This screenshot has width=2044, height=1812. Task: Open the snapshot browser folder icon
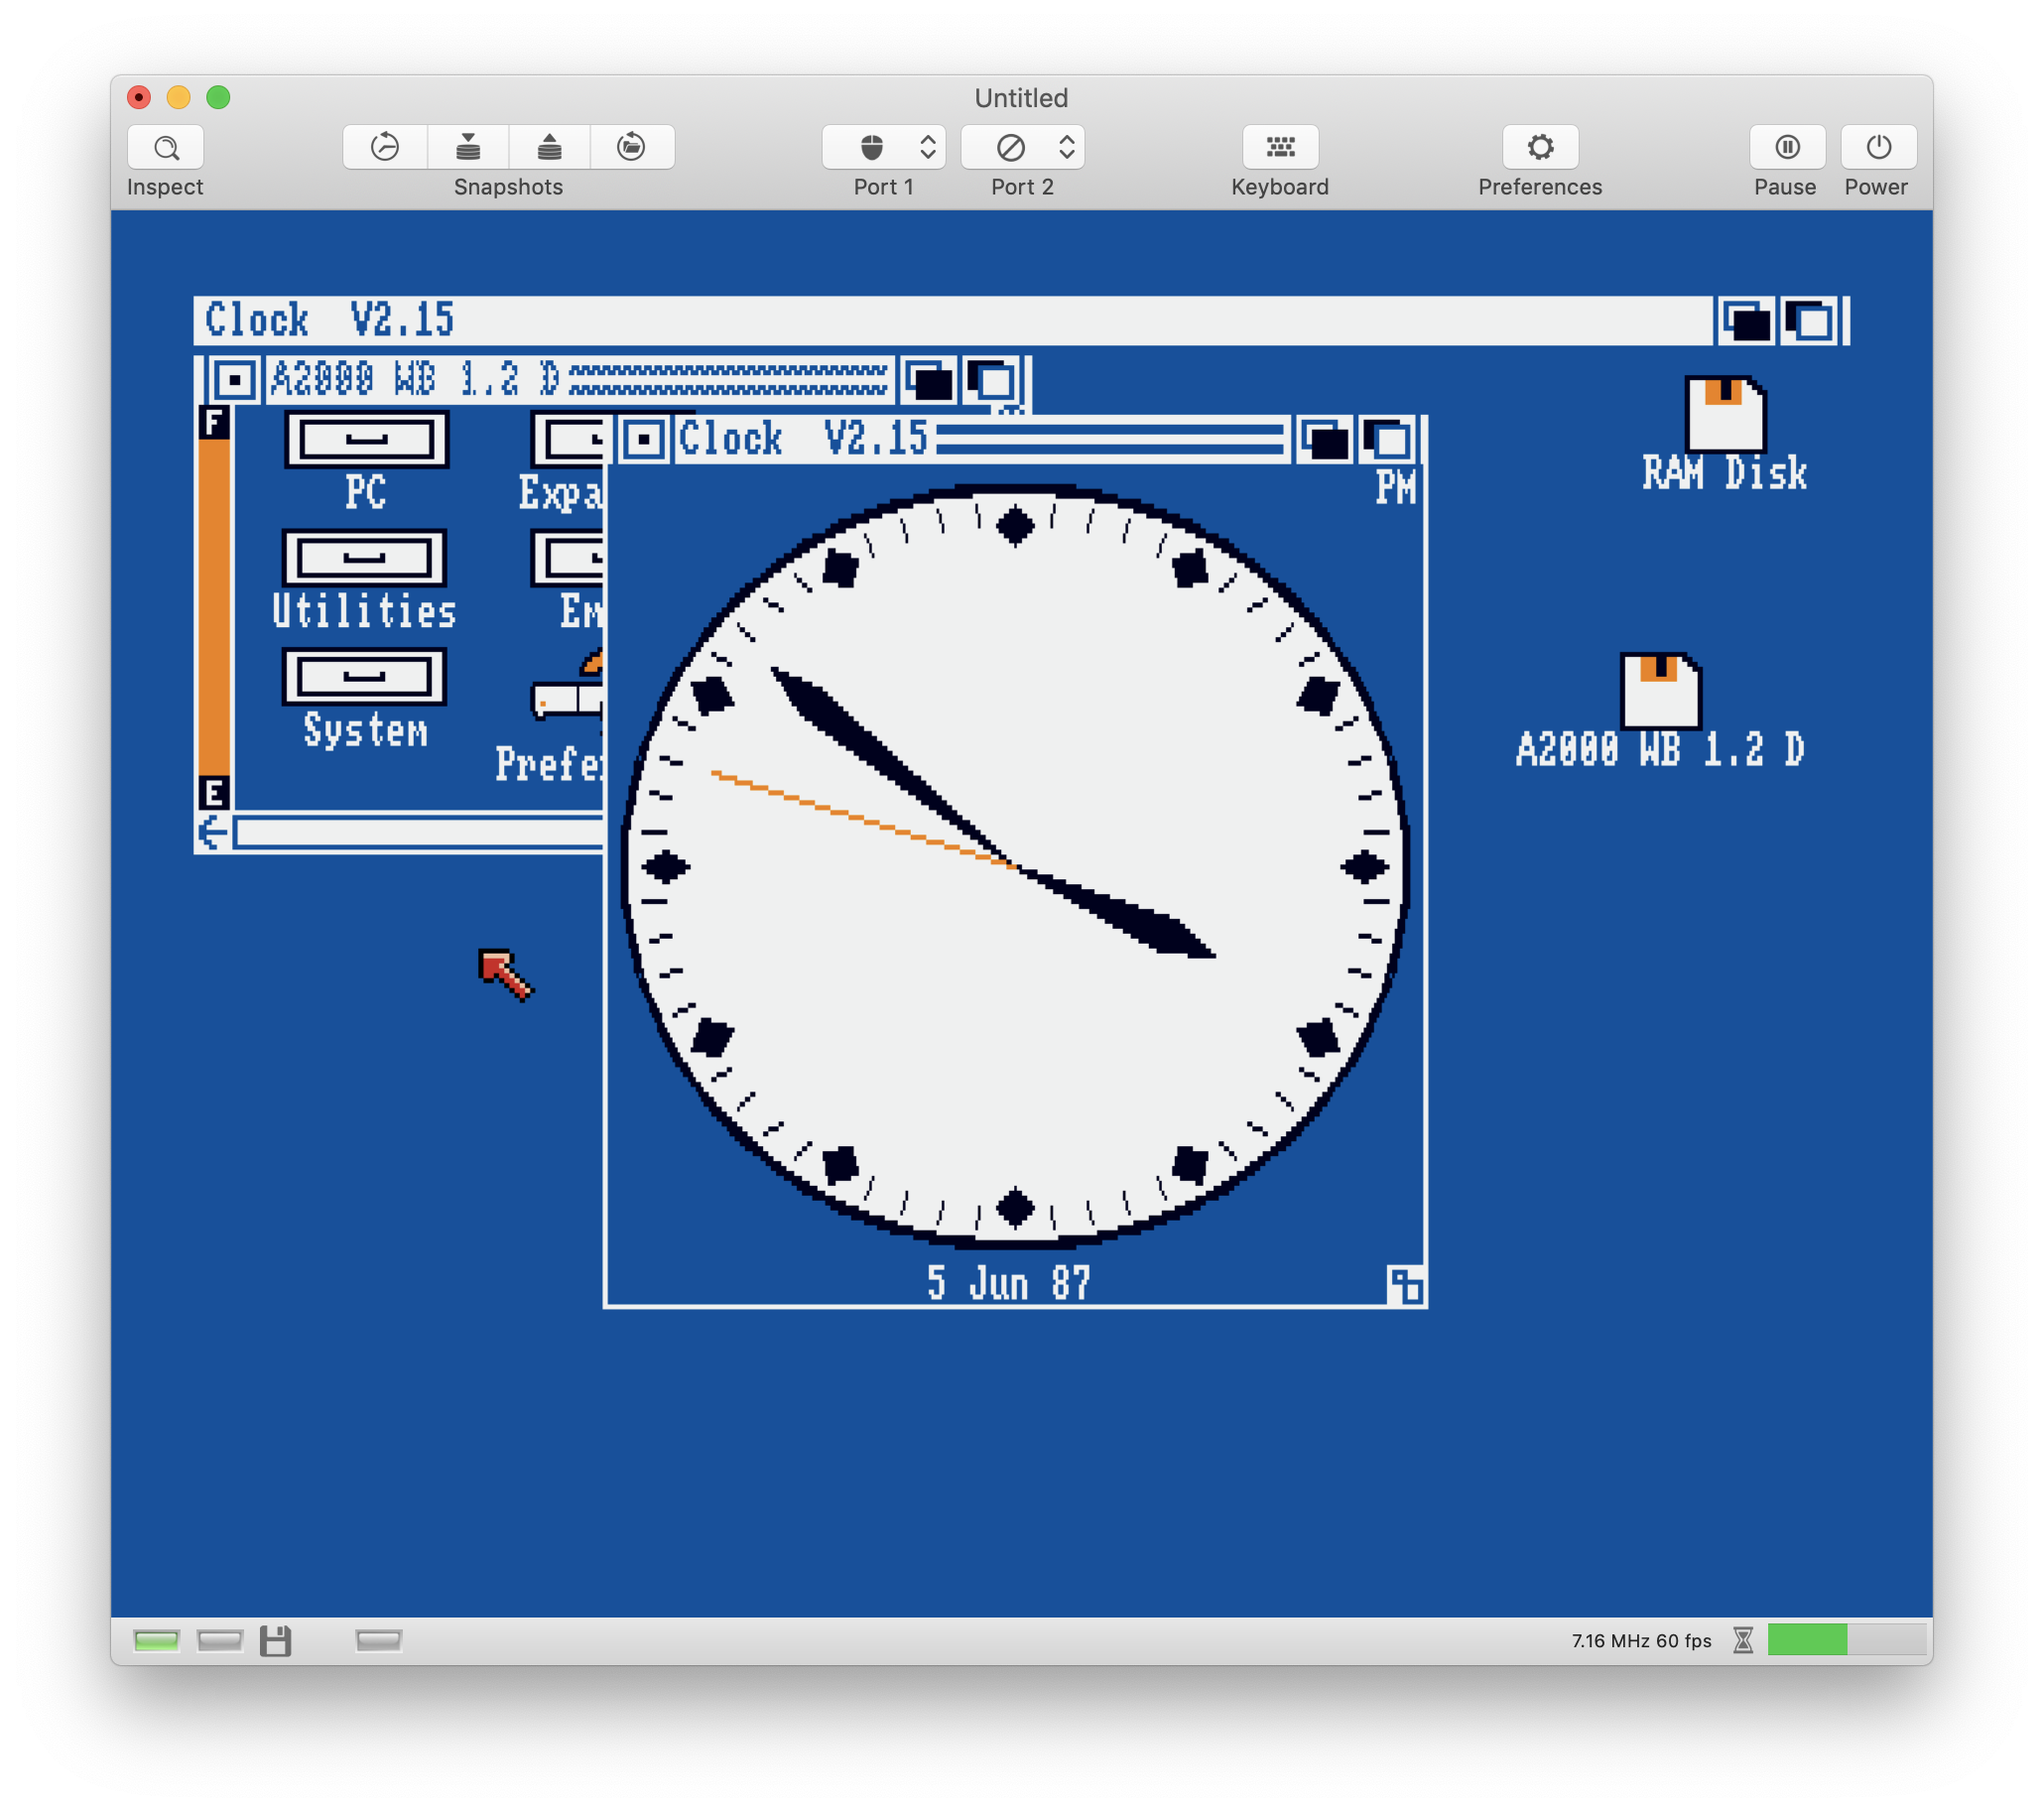[x=631, y=148]
